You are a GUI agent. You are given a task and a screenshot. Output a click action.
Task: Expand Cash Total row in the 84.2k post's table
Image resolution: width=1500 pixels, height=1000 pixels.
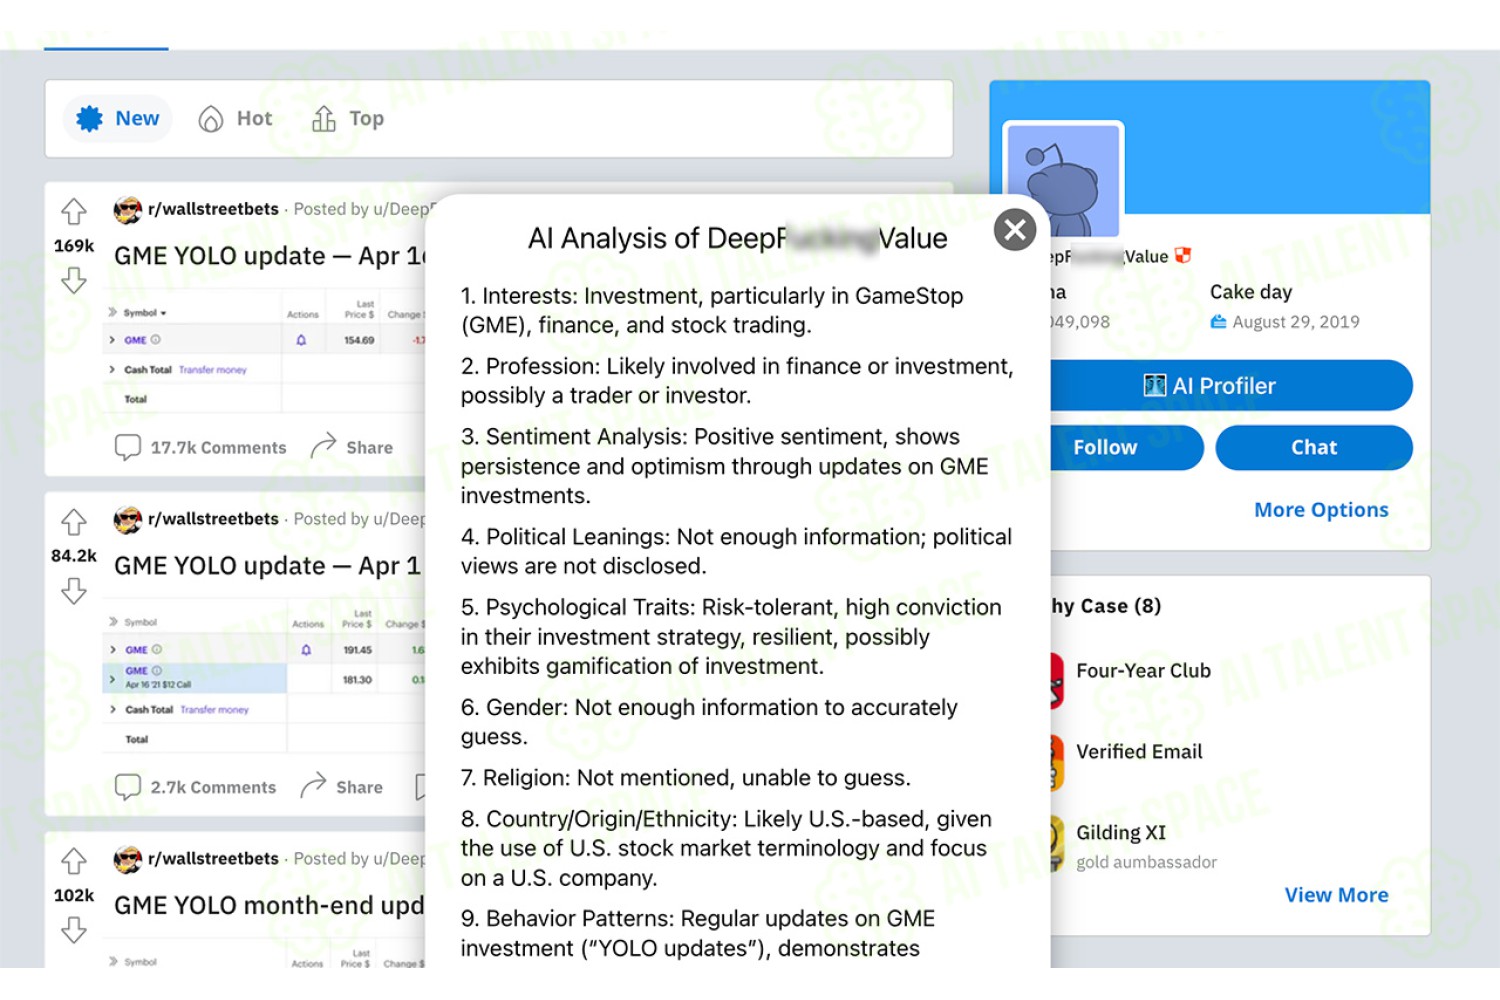(x=112, y=710)
